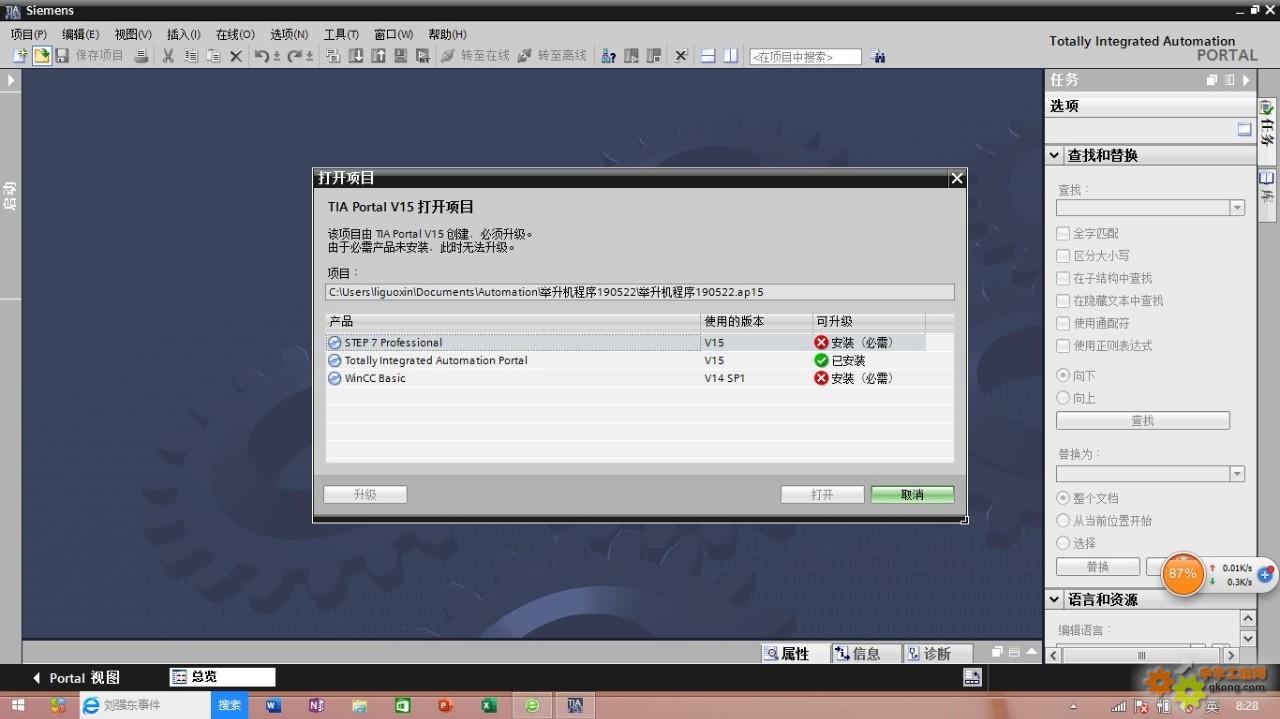This screenshot has width=1280, height=719.
Task: Click the Save project (保存项目) toolbar button
Action: coord(89,56)
